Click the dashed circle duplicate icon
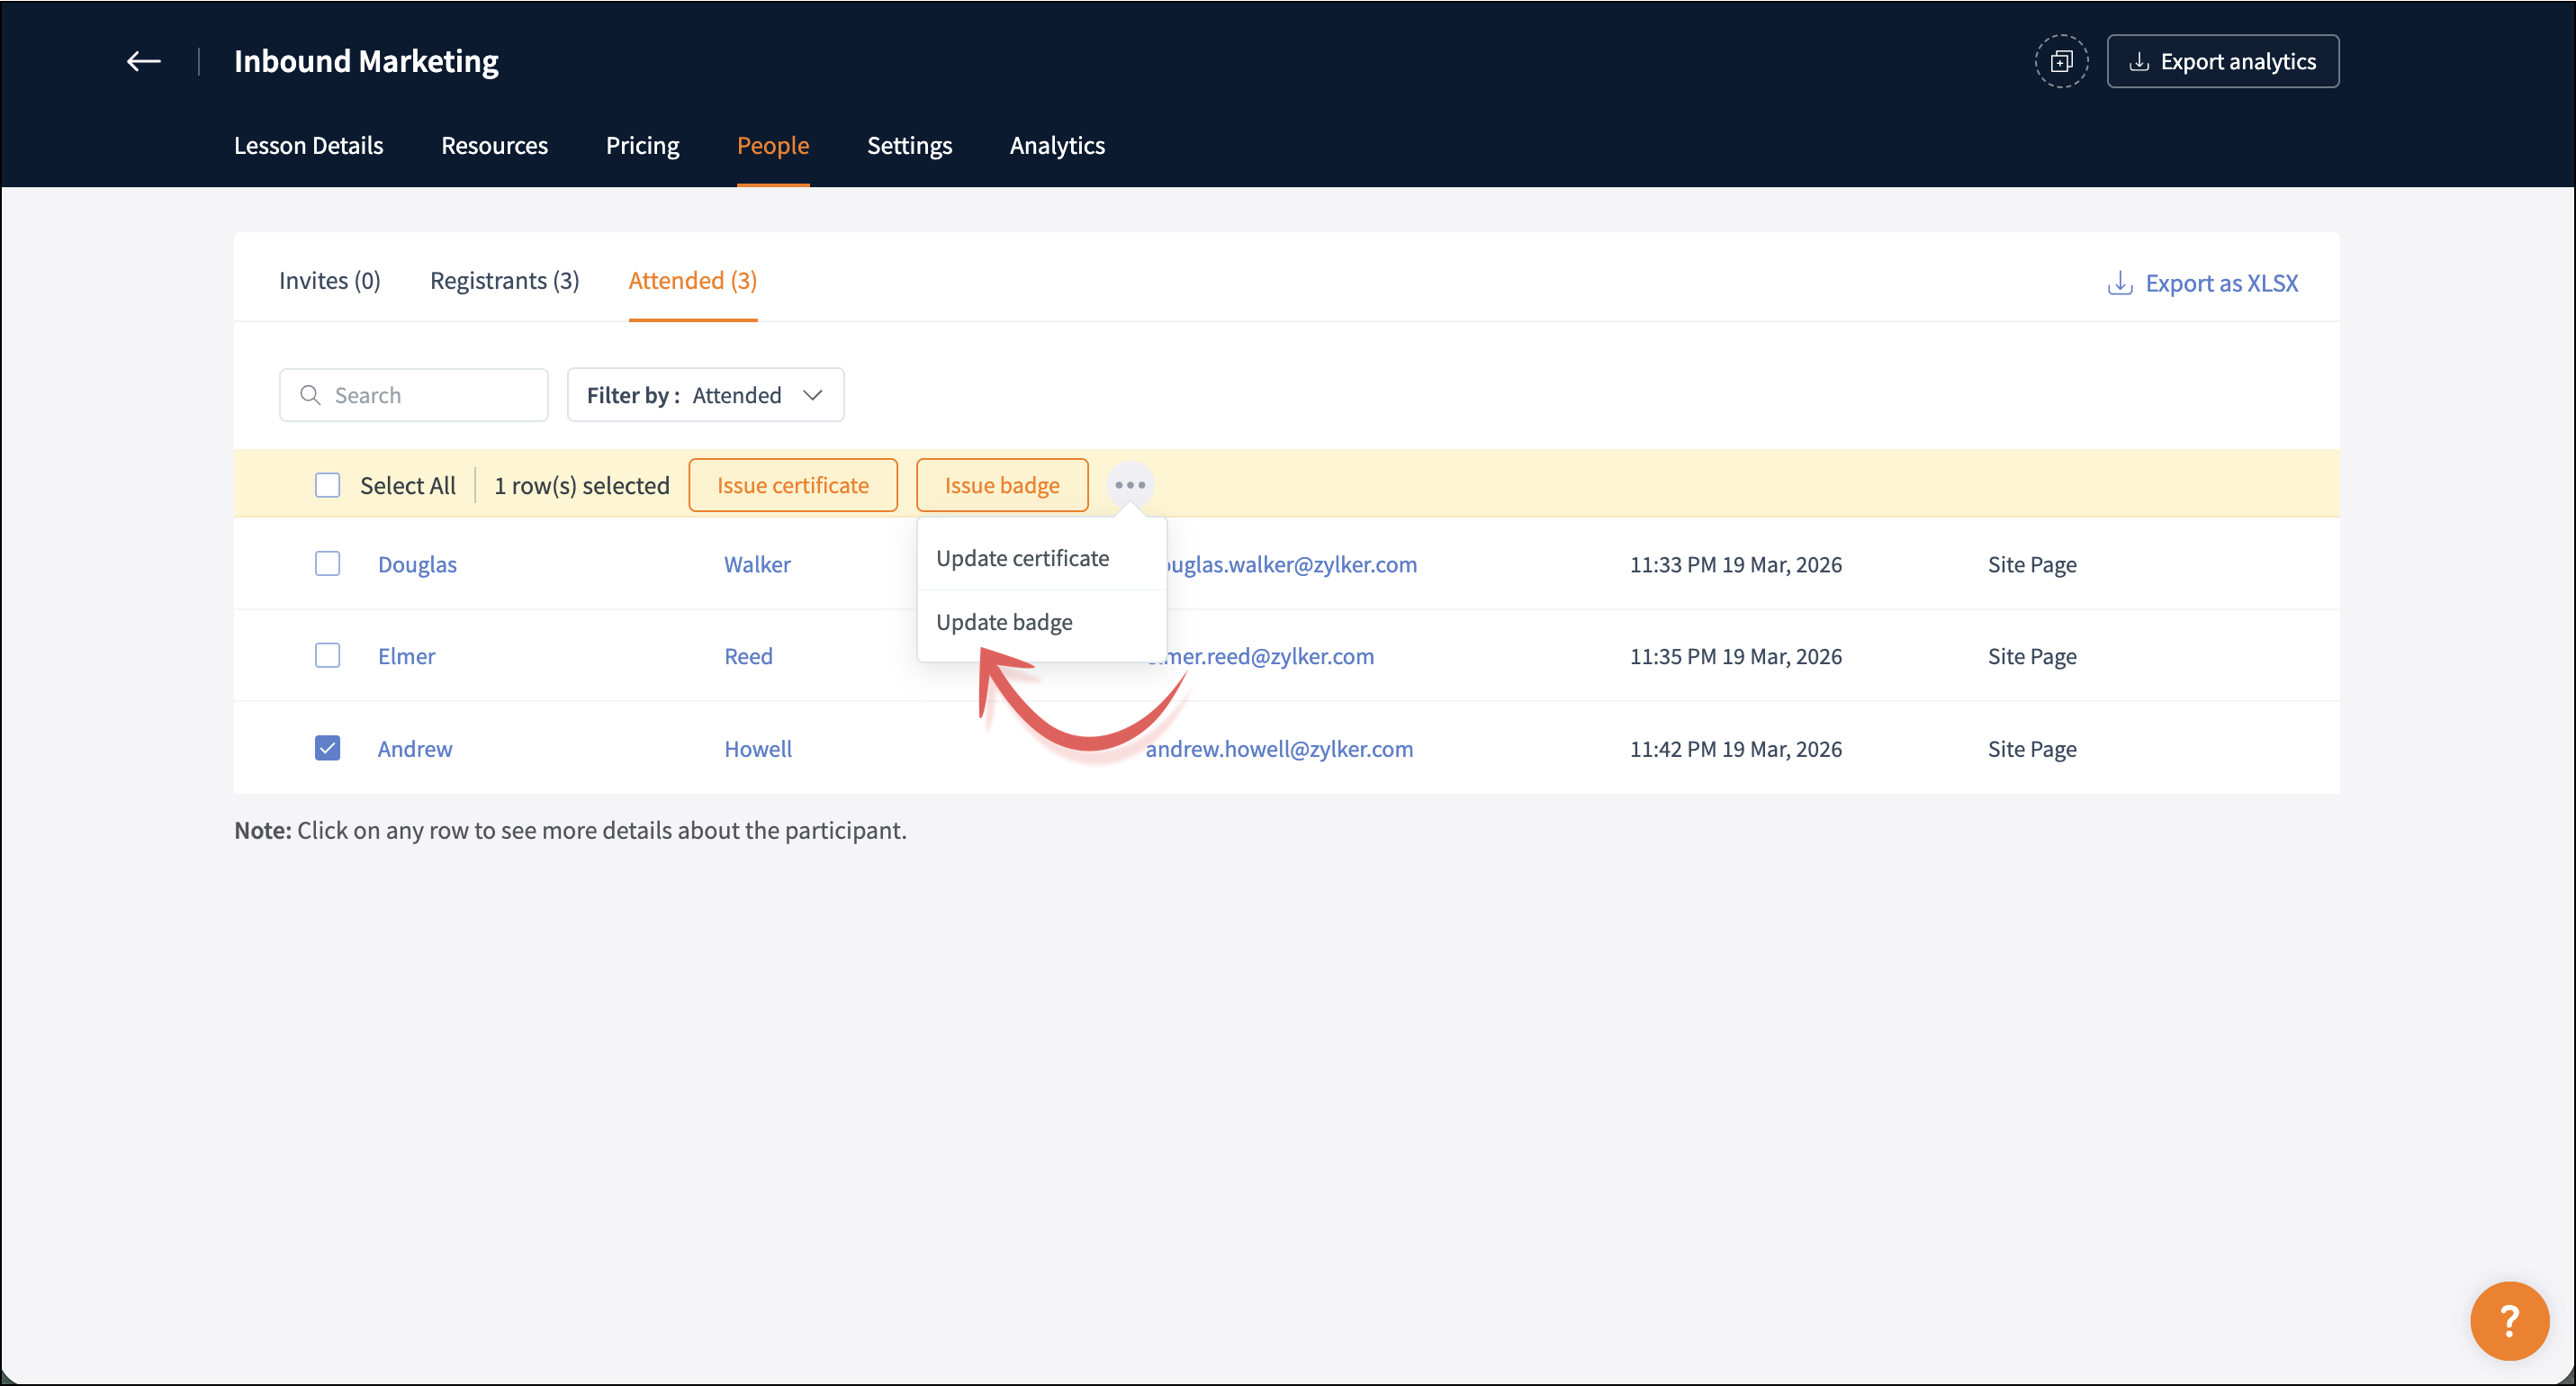Screen dimensions: 2576x1386 2060,61
